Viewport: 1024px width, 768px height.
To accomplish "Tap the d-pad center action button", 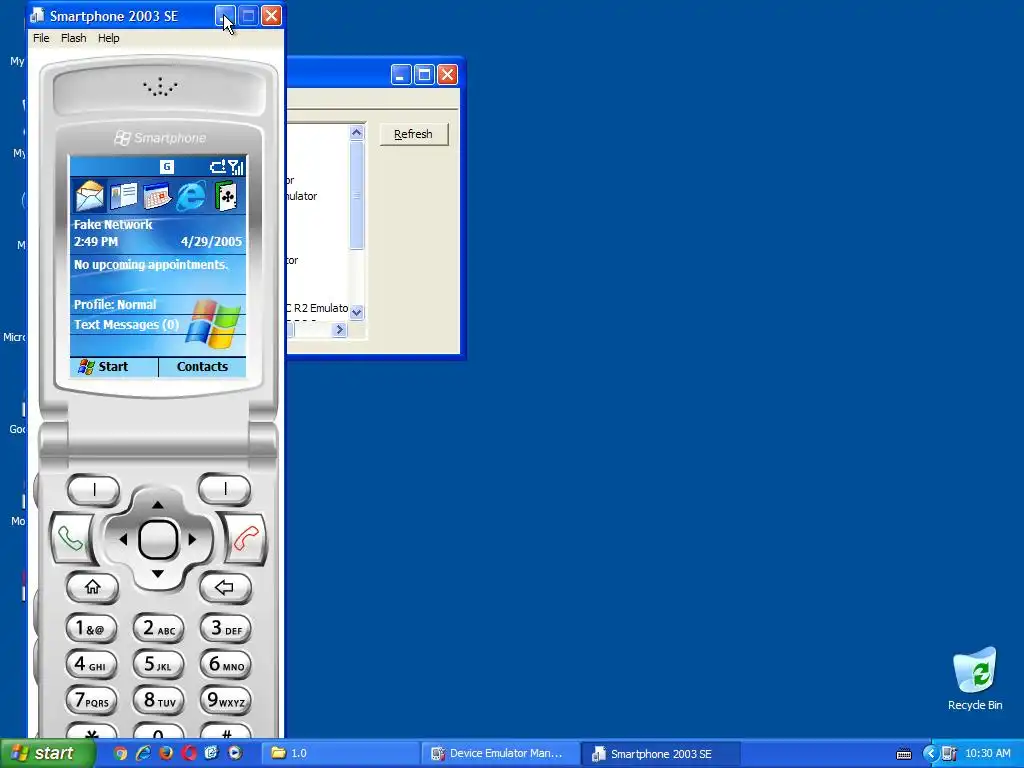I will coord(158,540).
